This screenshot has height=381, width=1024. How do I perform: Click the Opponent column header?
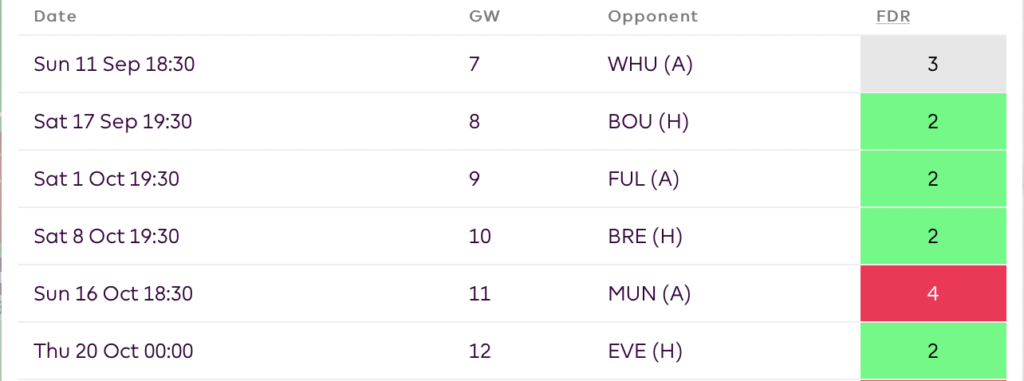652,17
